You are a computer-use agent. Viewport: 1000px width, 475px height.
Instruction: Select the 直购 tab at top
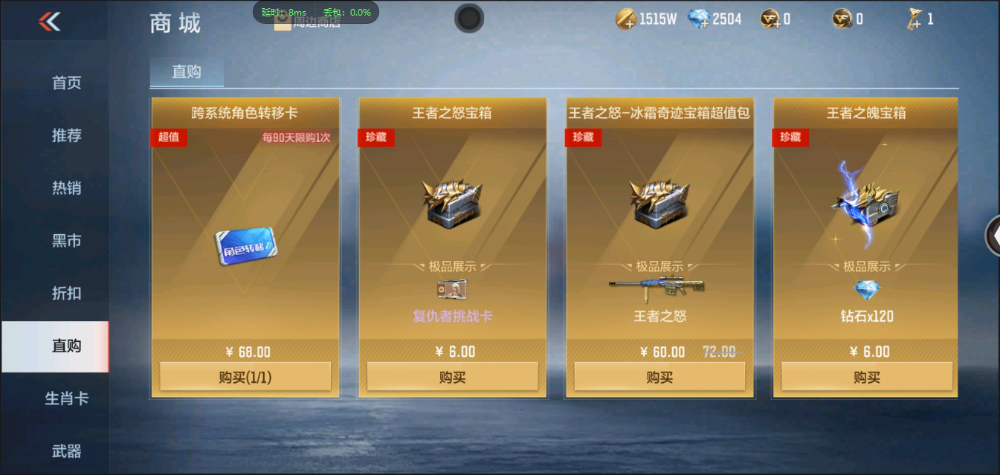click(x=187, y=72)
